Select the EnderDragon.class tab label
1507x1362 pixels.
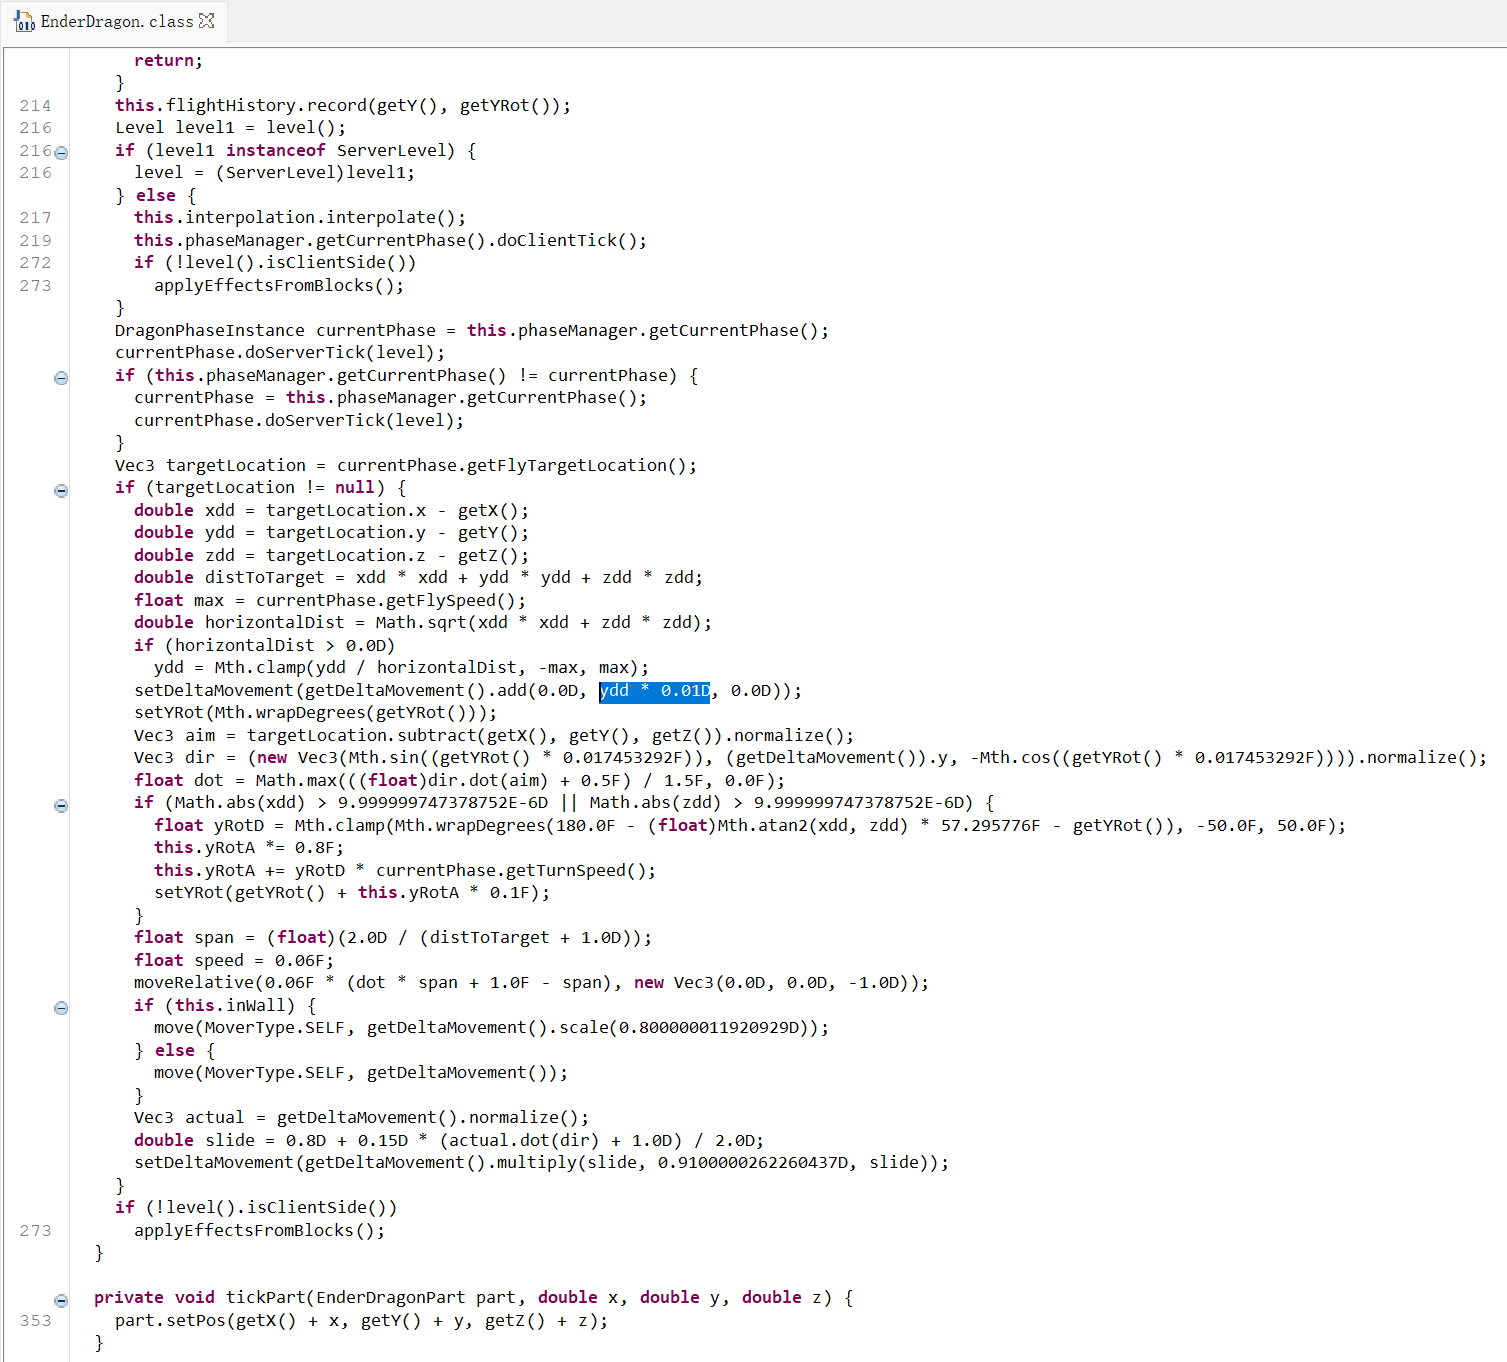(x=116, y=21)
